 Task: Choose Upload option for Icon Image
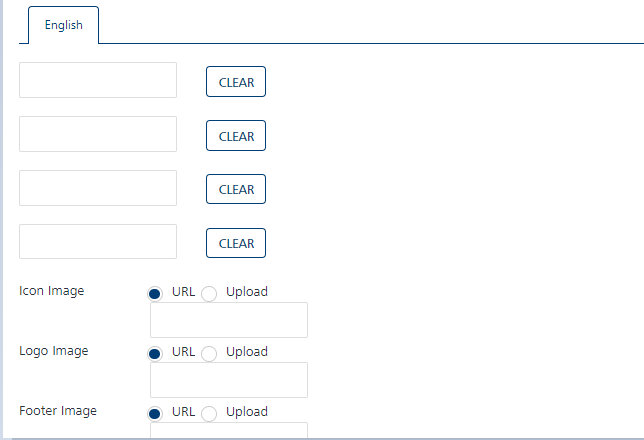click(x=209, y=293)
